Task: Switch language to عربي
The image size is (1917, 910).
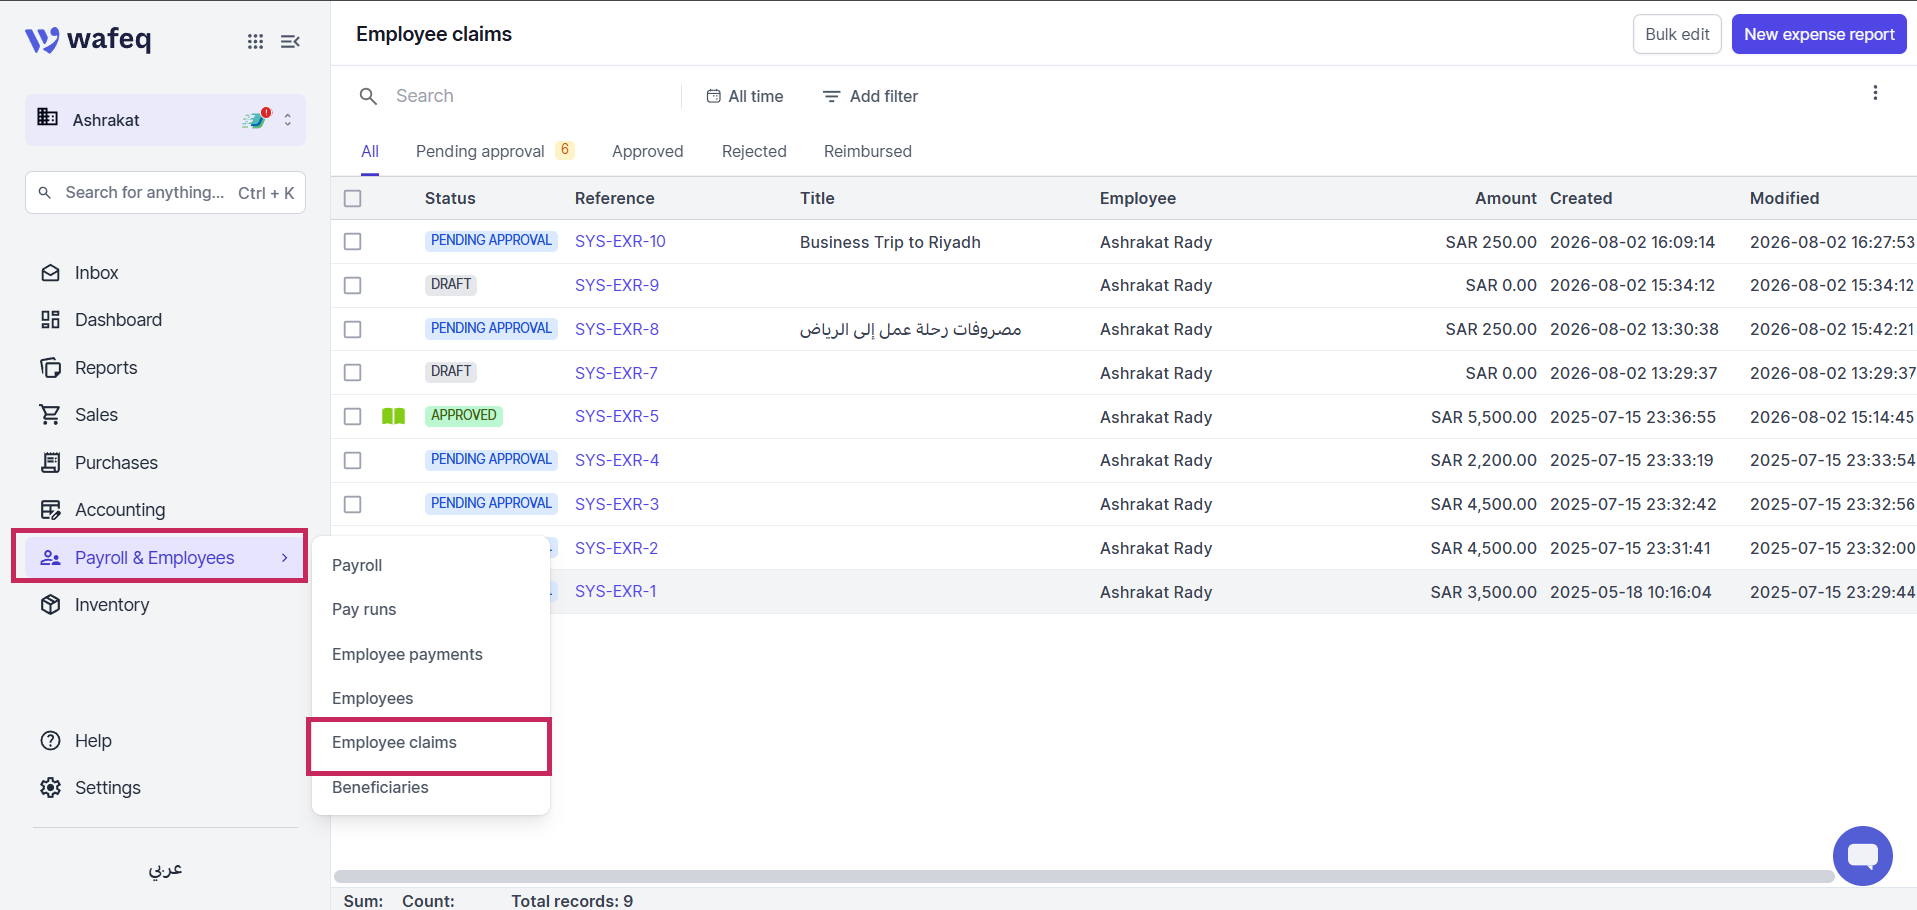Action: 166,869
